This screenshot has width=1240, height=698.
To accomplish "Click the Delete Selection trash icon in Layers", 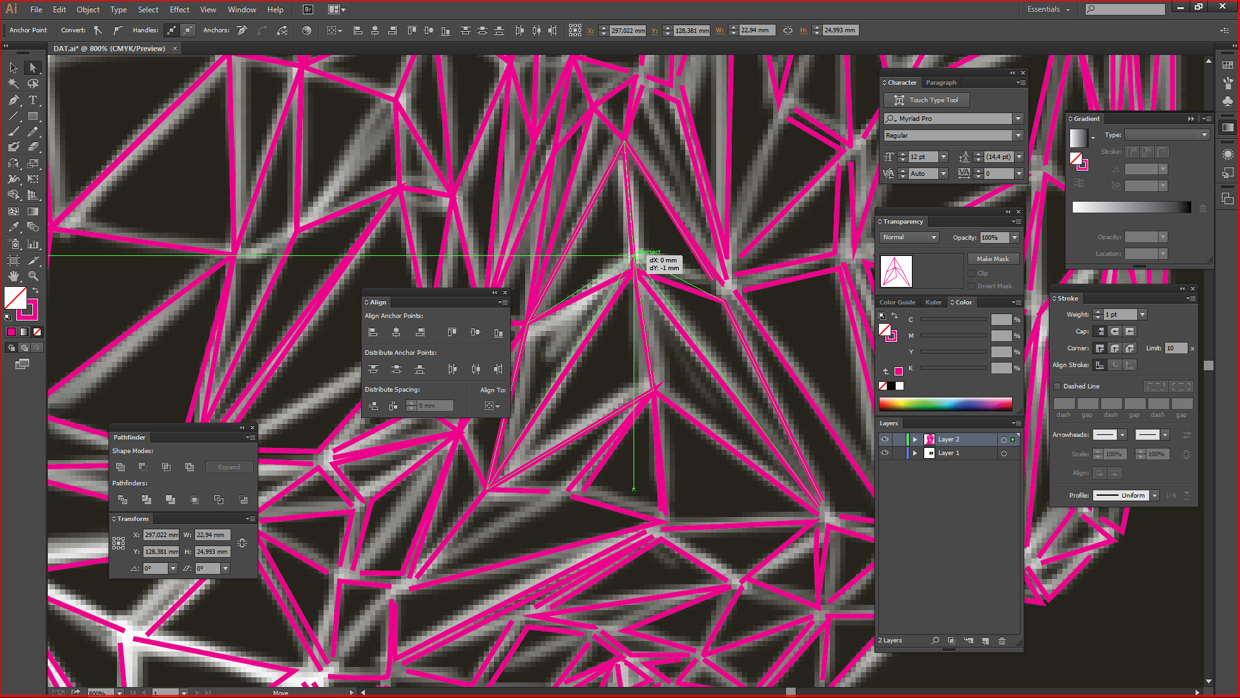I will [1002, 641].
